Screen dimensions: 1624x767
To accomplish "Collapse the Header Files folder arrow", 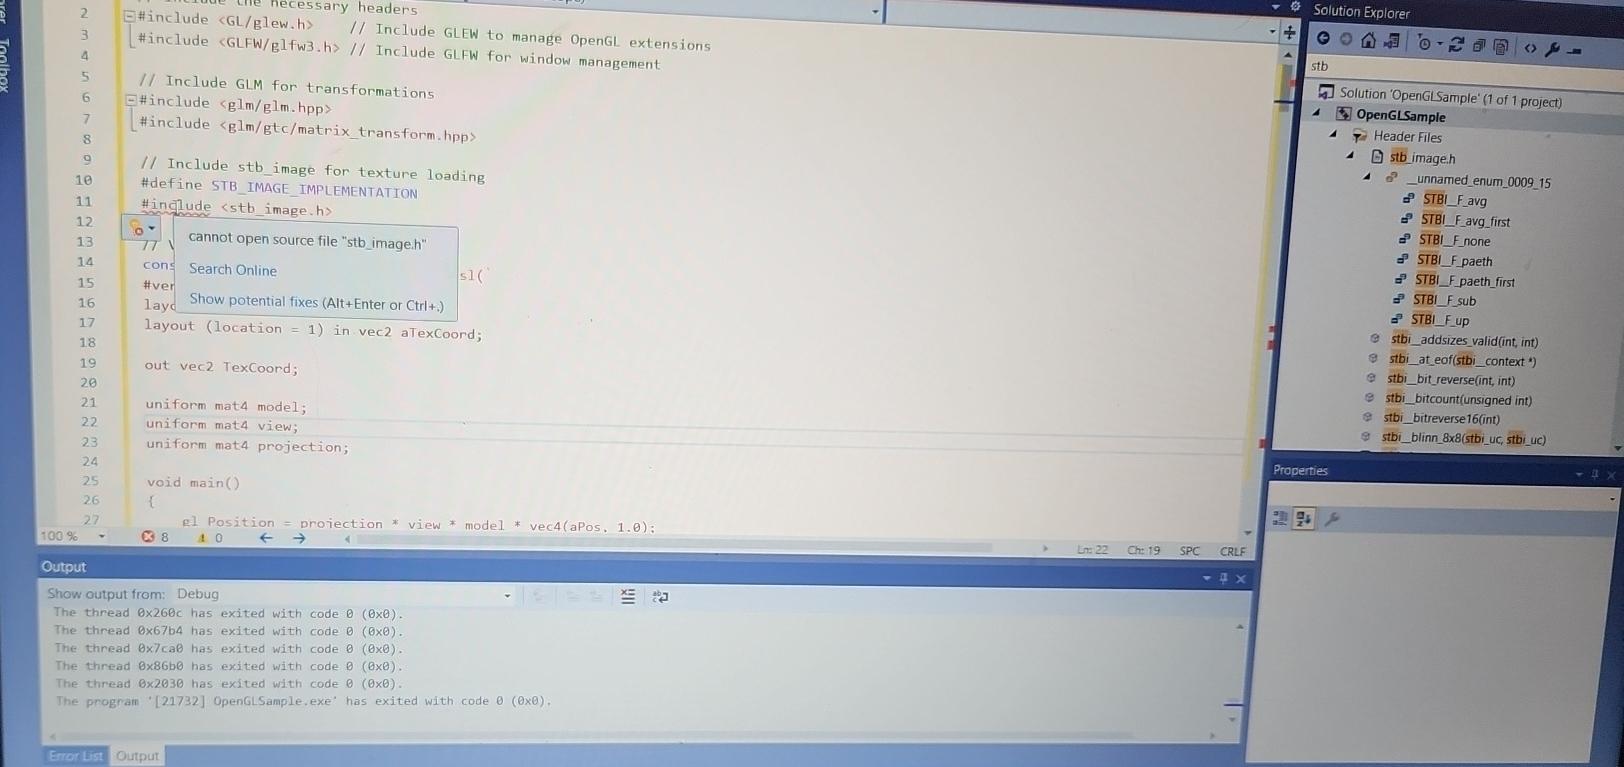I will coord(1333,133).
